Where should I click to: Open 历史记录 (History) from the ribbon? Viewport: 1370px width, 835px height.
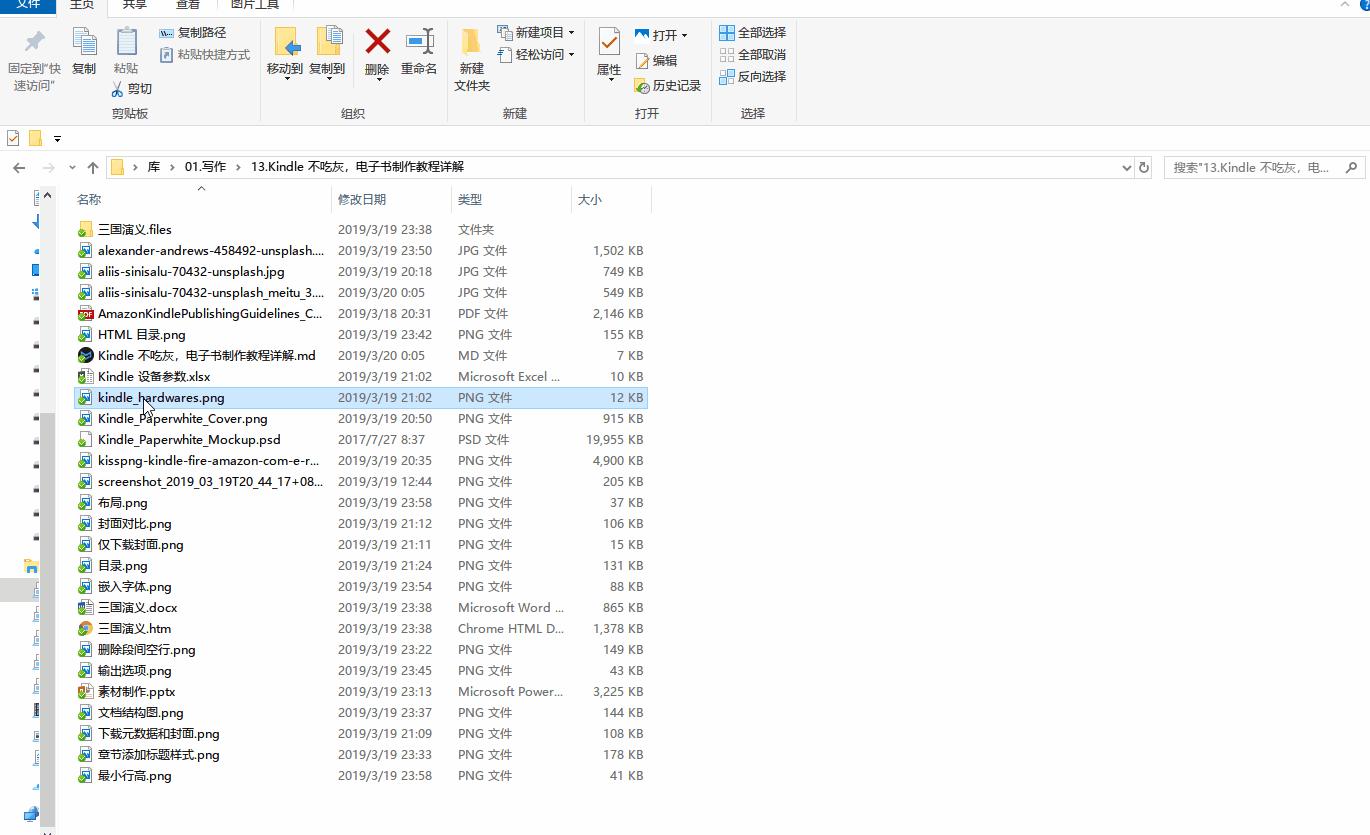pyautogui.click(x=668, y=86)
